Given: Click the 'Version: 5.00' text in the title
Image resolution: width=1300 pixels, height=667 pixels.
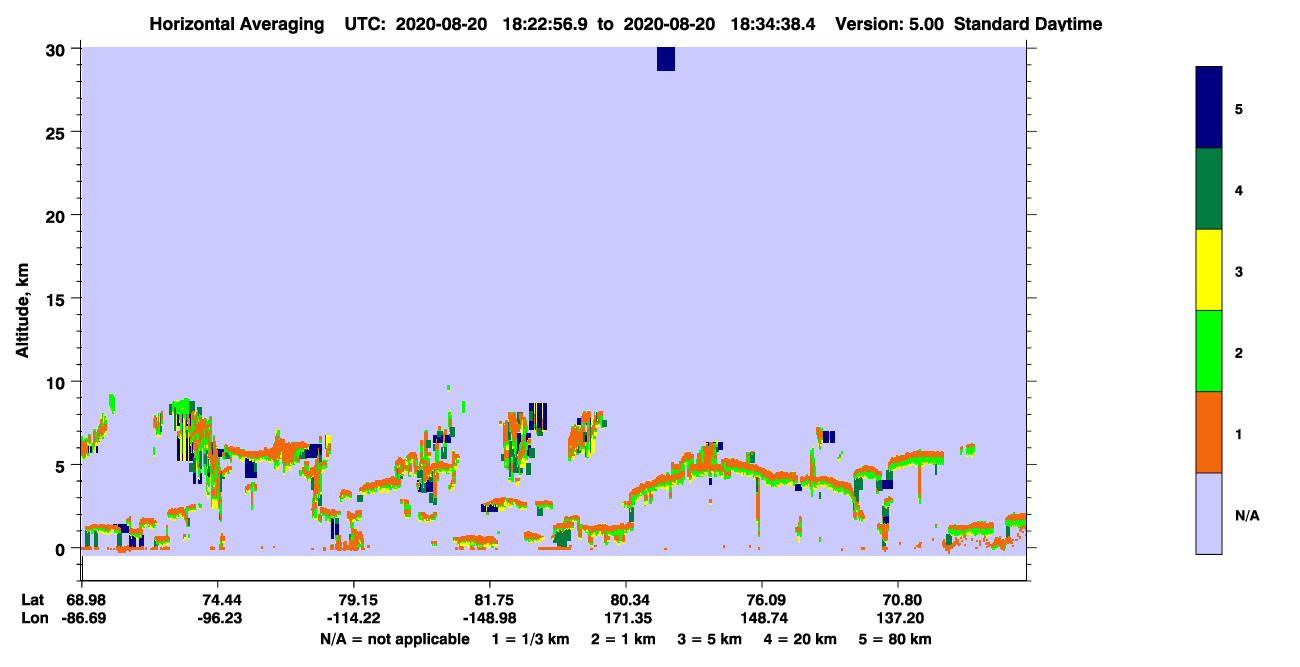Looking at the screenshot, I should (x=889, y=24).
